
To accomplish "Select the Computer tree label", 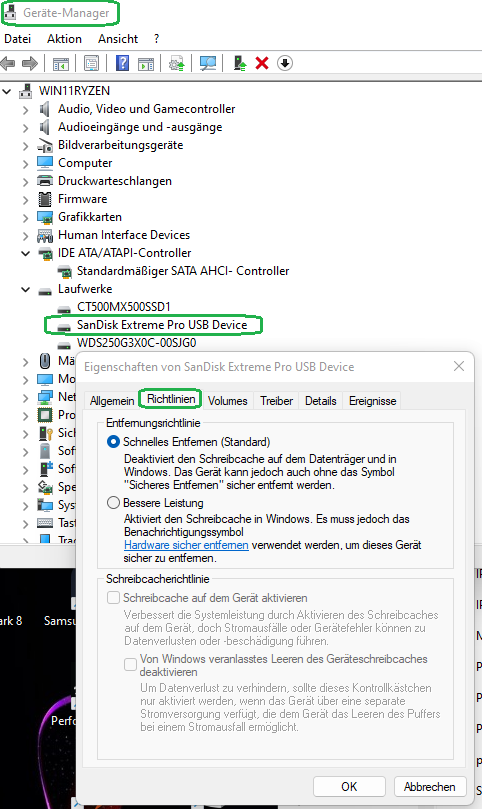I will [x=85, y=163].
